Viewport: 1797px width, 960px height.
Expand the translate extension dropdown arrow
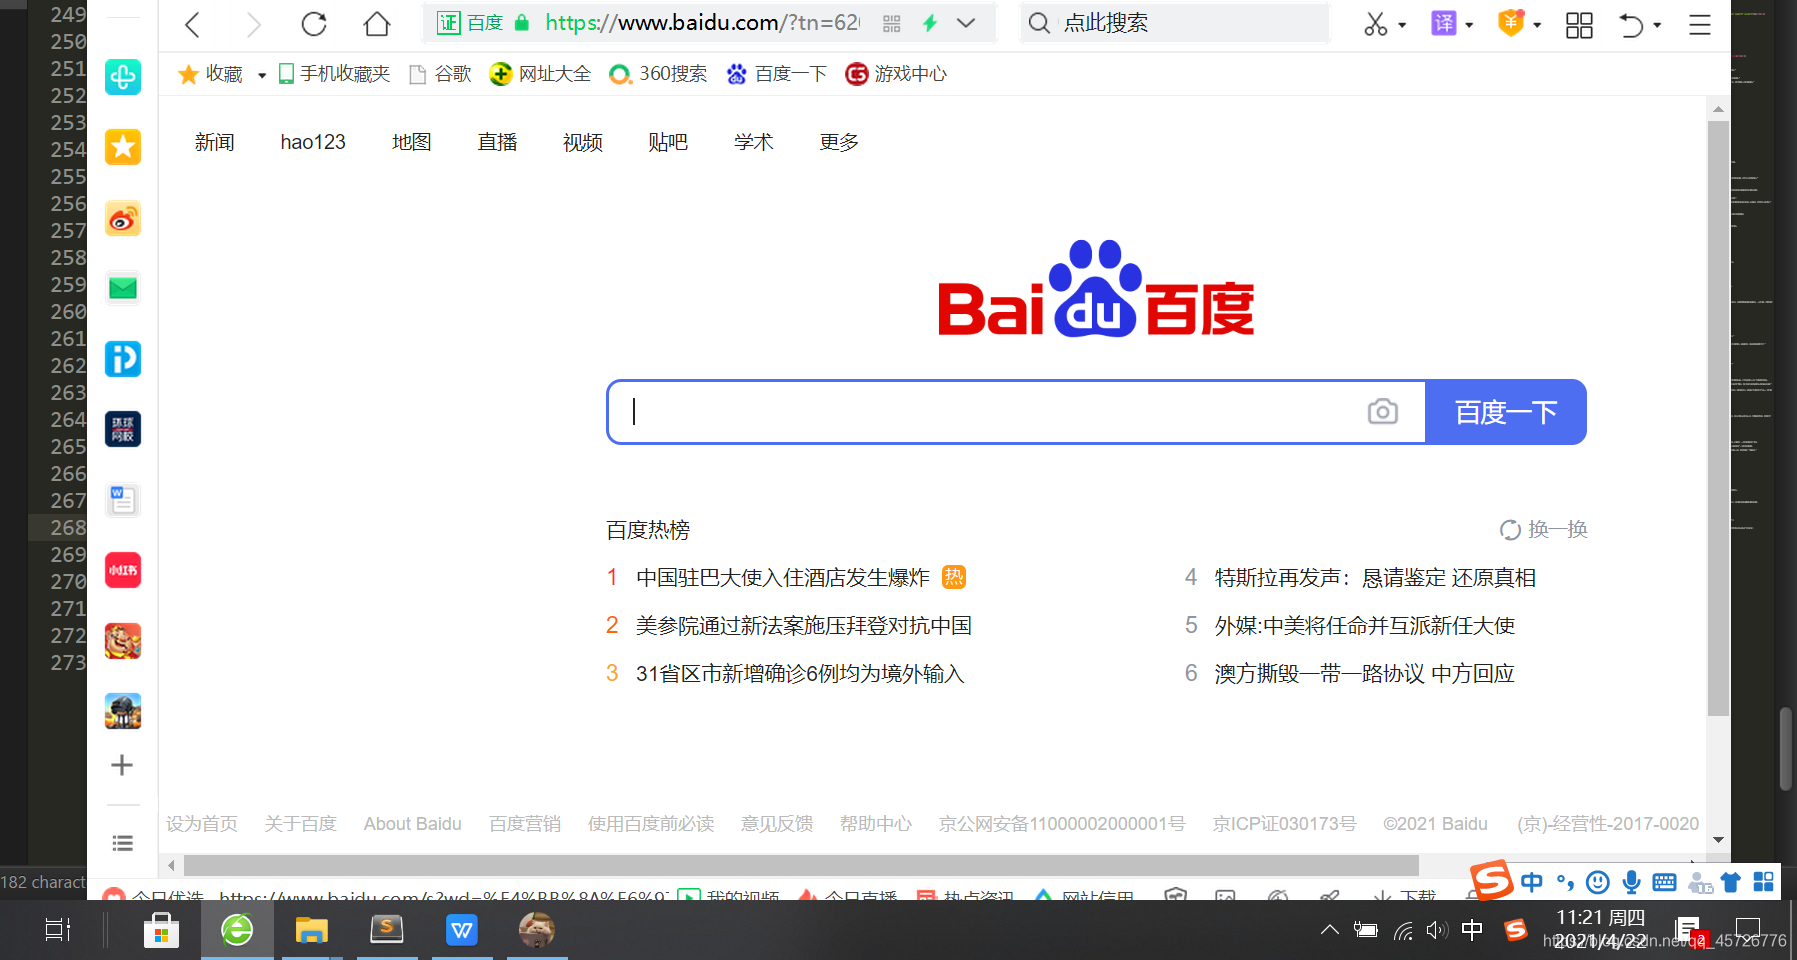tap(1469, 25)
